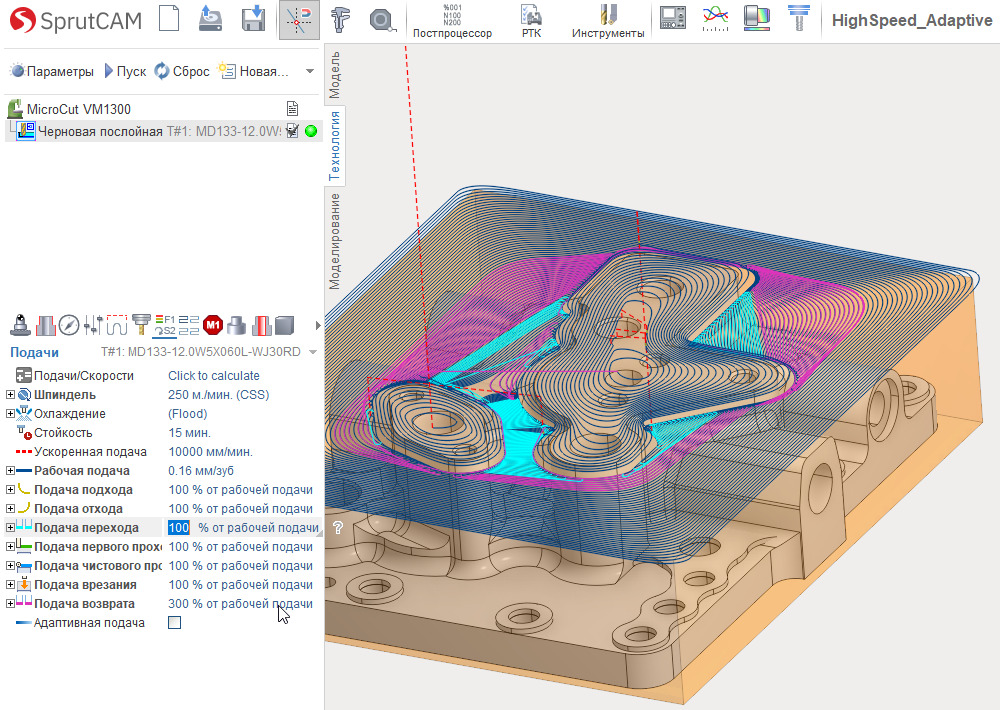Expand Рабочая подача parameter group
Viewport: 1000px width, 710px height.
10,471
